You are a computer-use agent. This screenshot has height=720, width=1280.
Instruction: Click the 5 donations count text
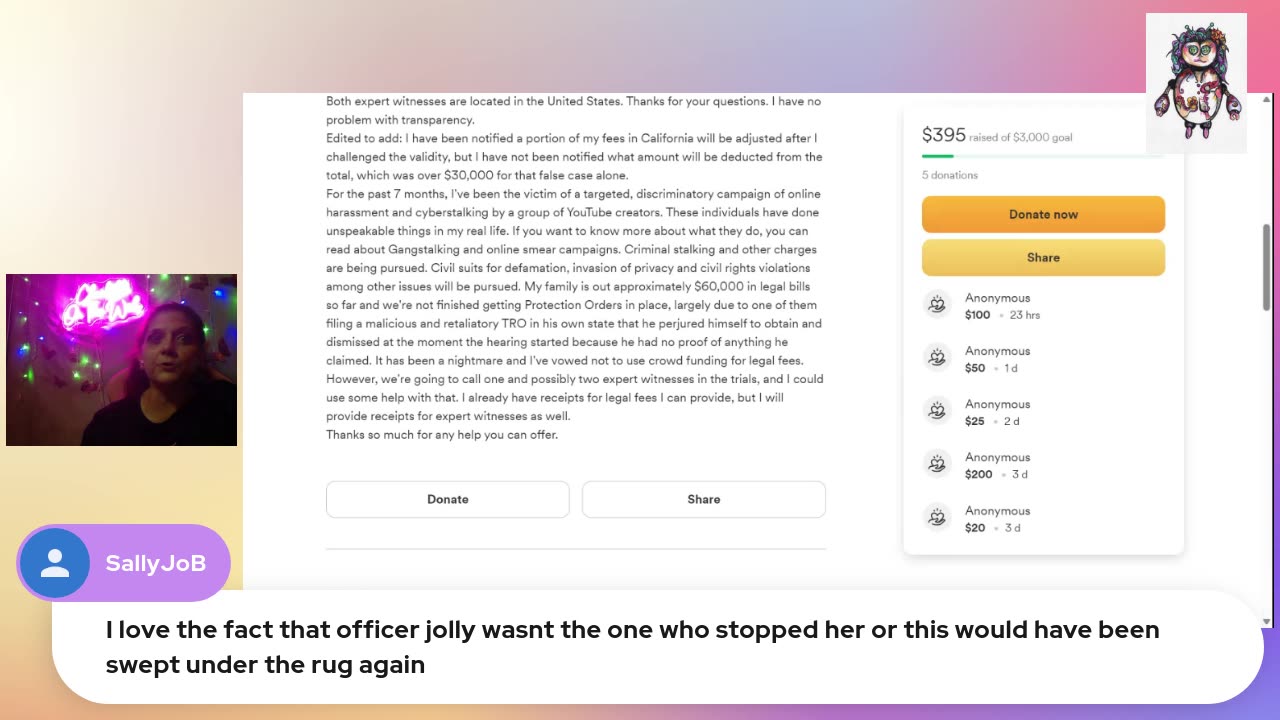point(950,175)
